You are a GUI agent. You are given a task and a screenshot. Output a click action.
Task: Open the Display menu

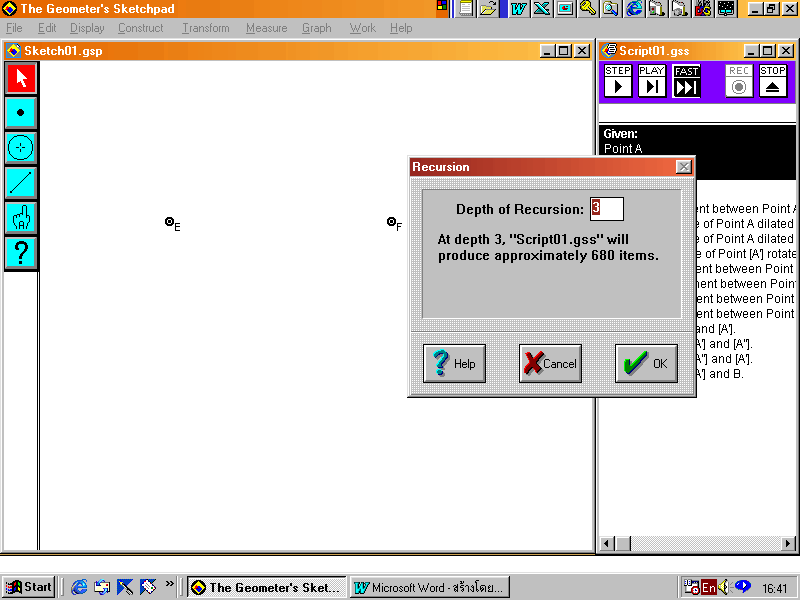(x=87, y=28)
